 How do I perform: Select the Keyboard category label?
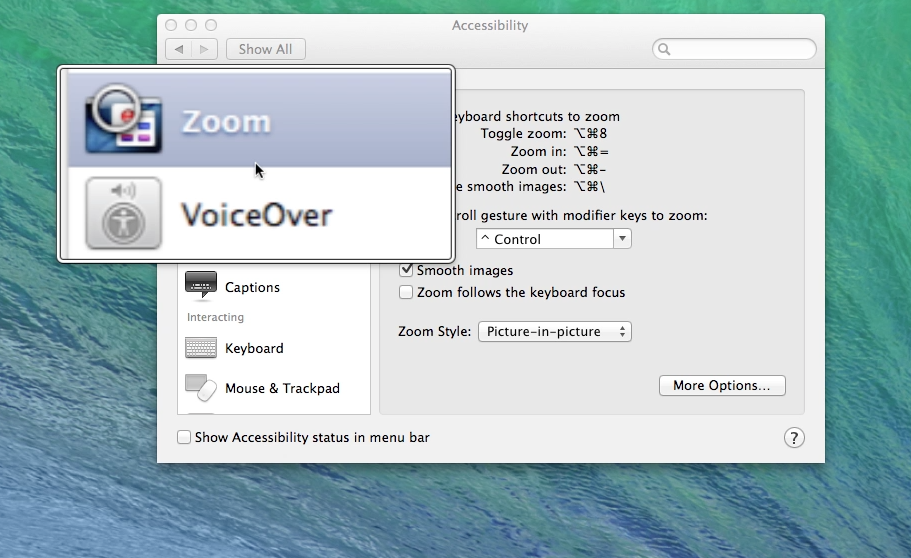254,348
